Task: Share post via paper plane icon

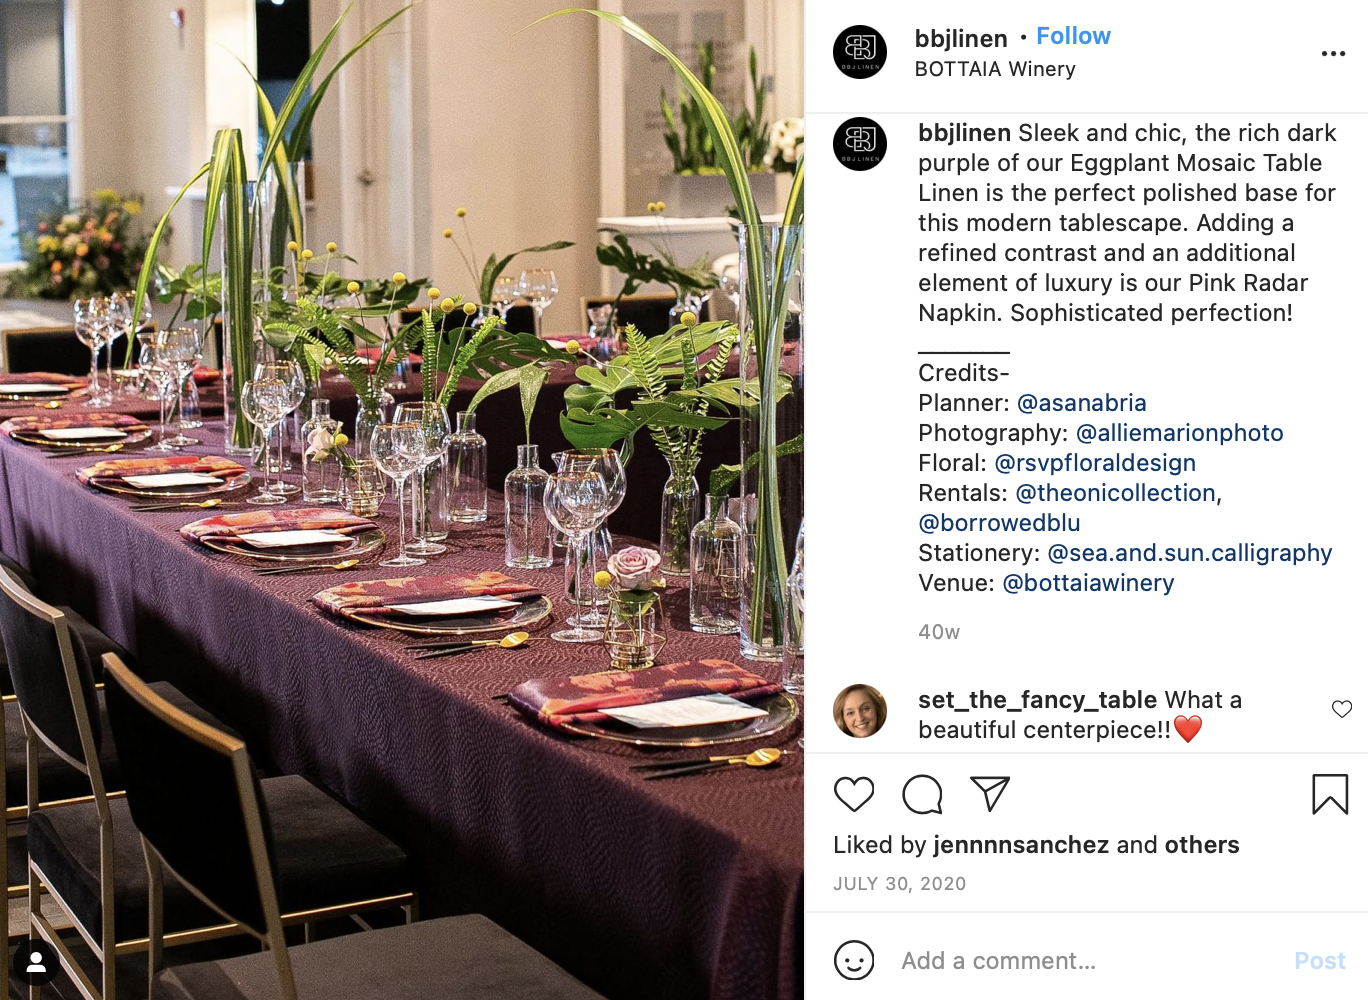Action: tap(990, 794)
